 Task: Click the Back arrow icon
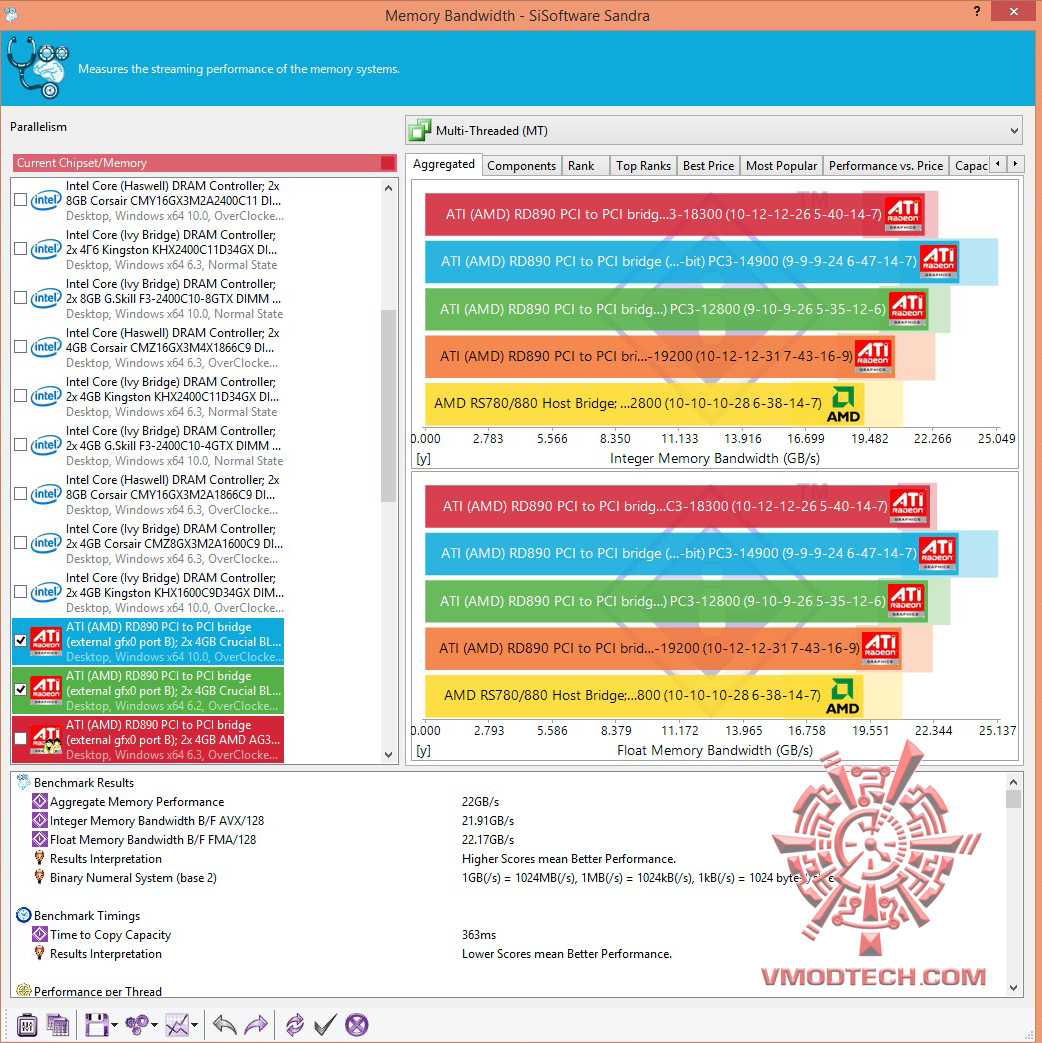tap(224, 1025)
